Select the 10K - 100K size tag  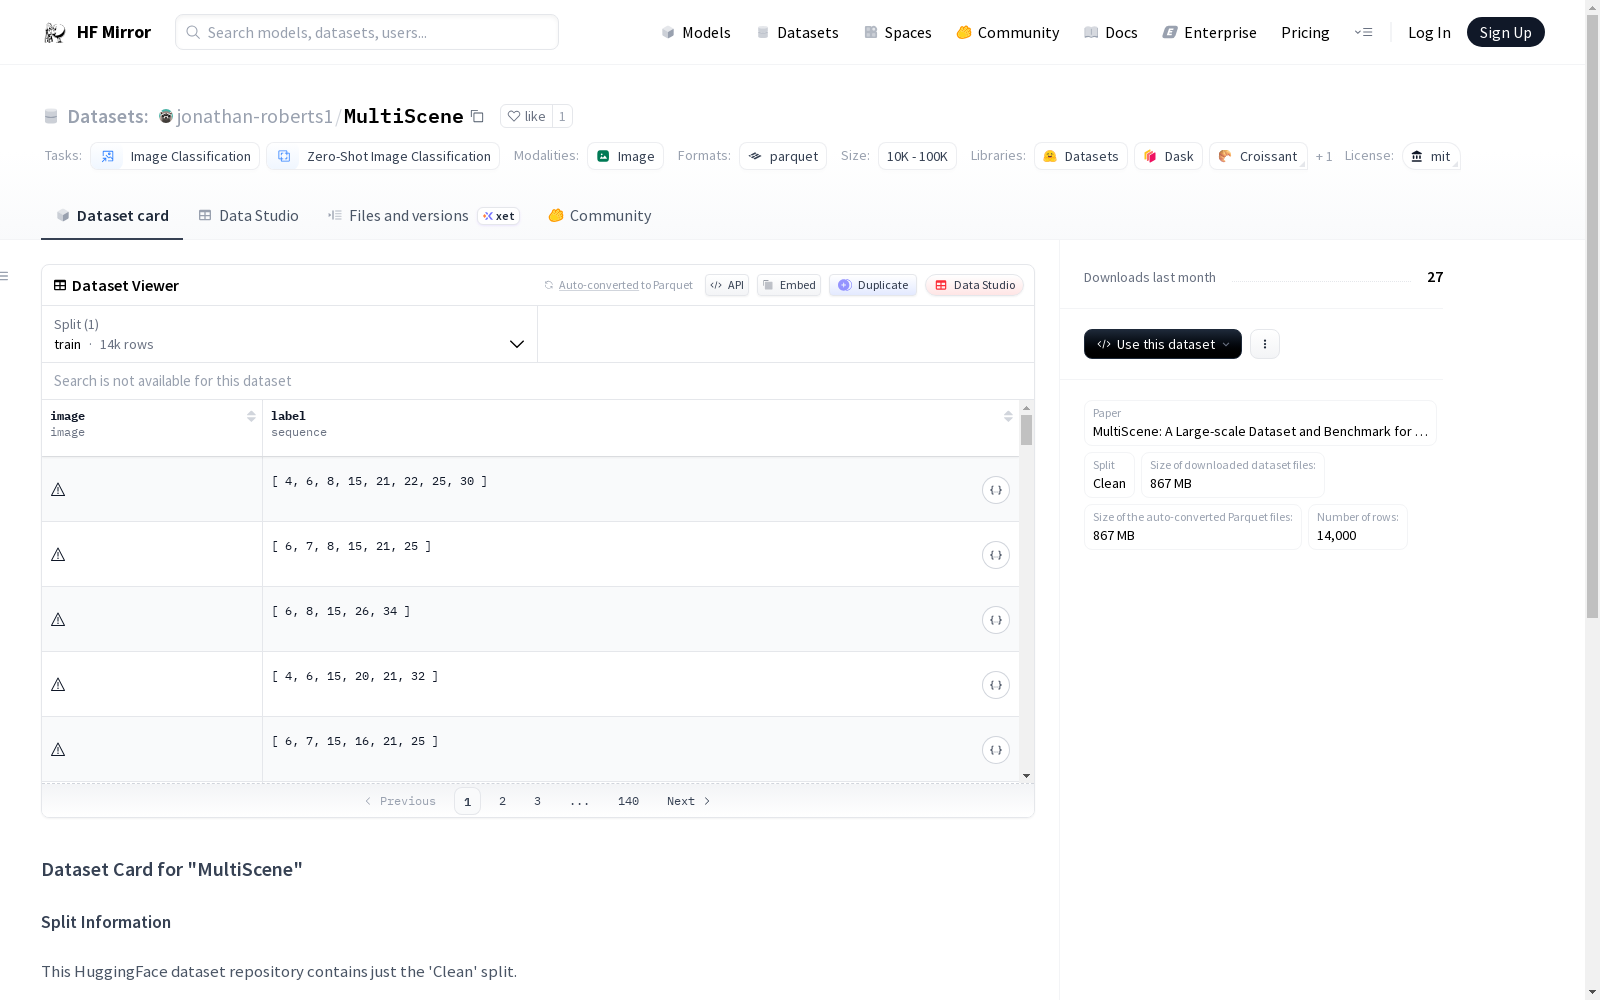click(917, 156)
